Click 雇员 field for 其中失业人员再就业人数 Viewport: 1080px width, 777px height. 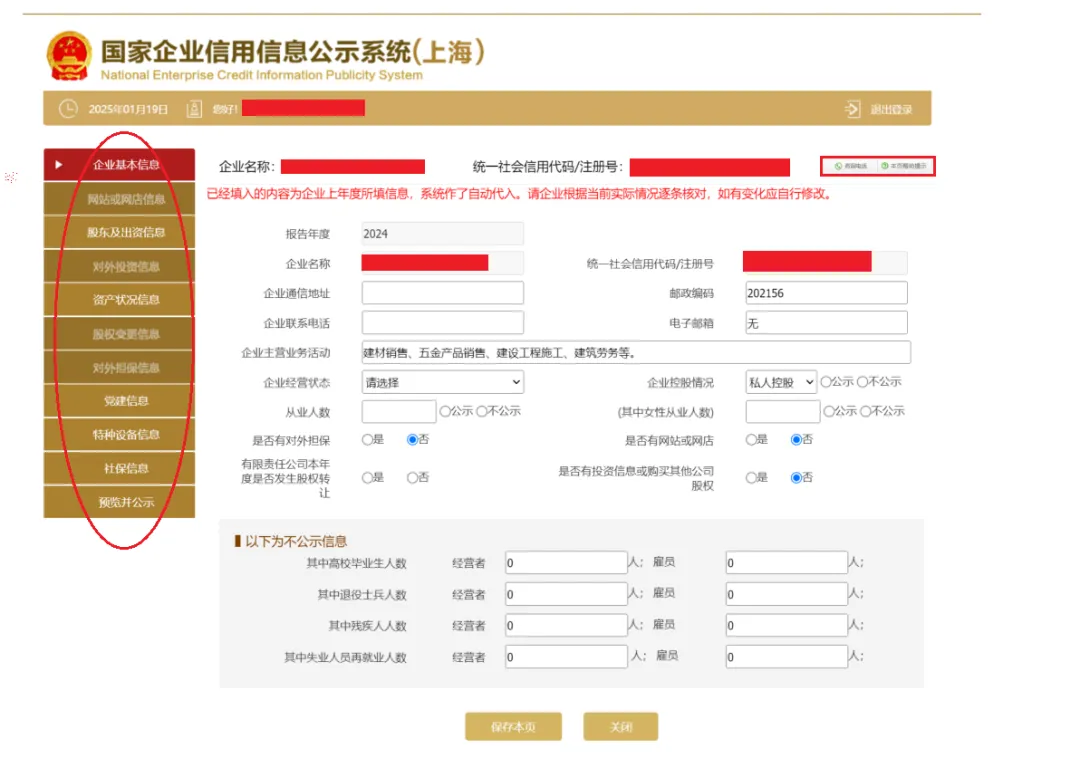tap(787, 656)
